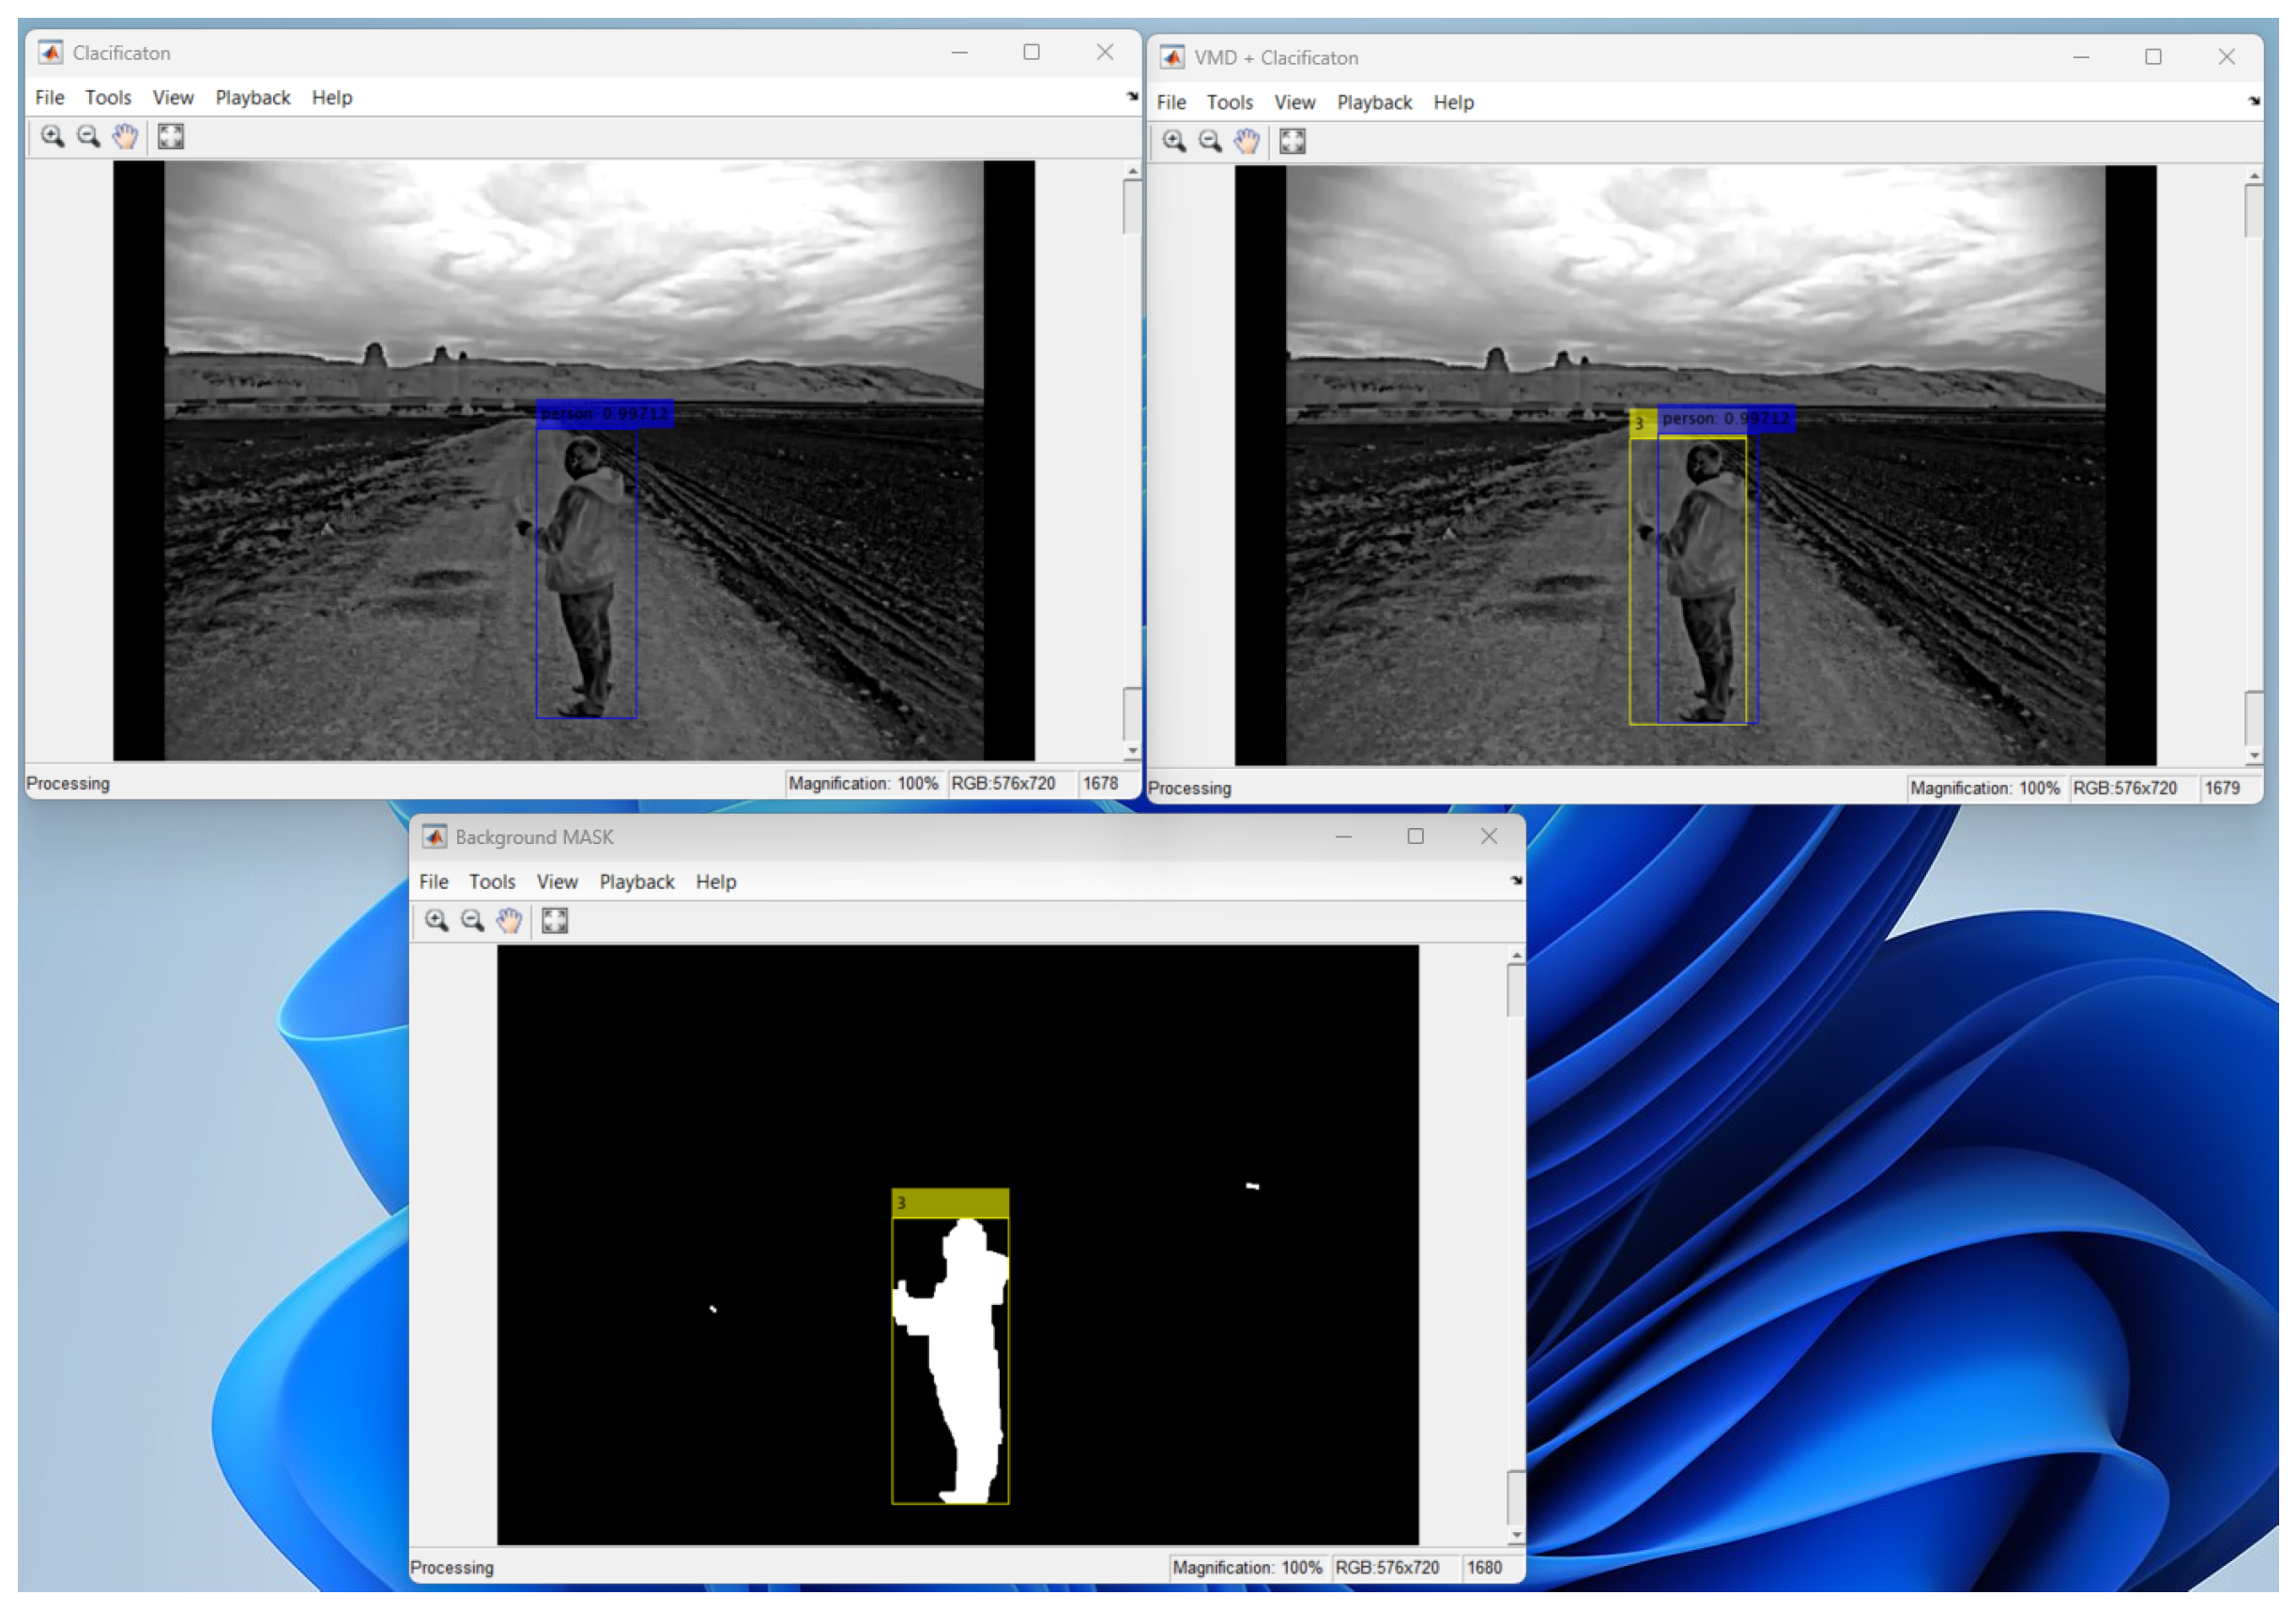Screen dimensions: 2296x1610
Task: Select pan hand tool in Clacificaton window
Action: click(125, 136)
